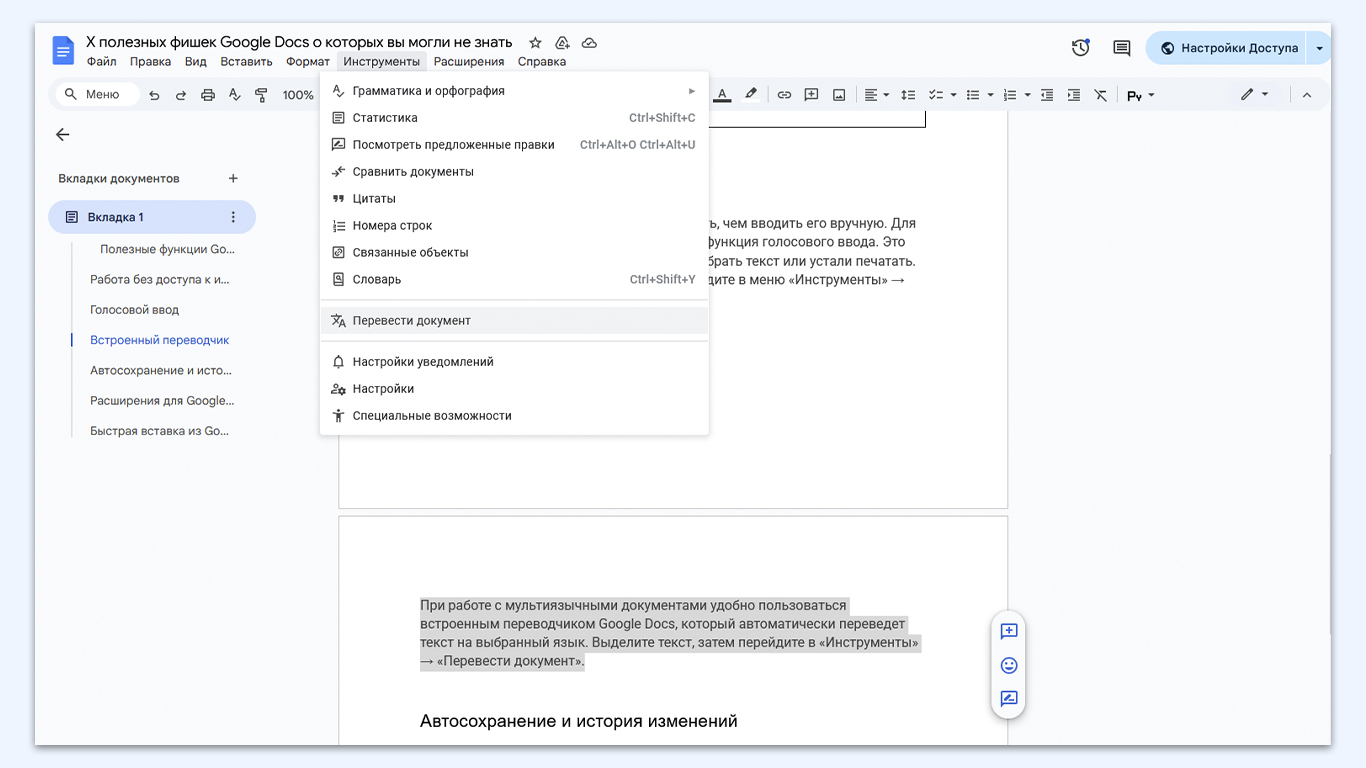
Task: Open the Формат menu
Action: point(308,62)
